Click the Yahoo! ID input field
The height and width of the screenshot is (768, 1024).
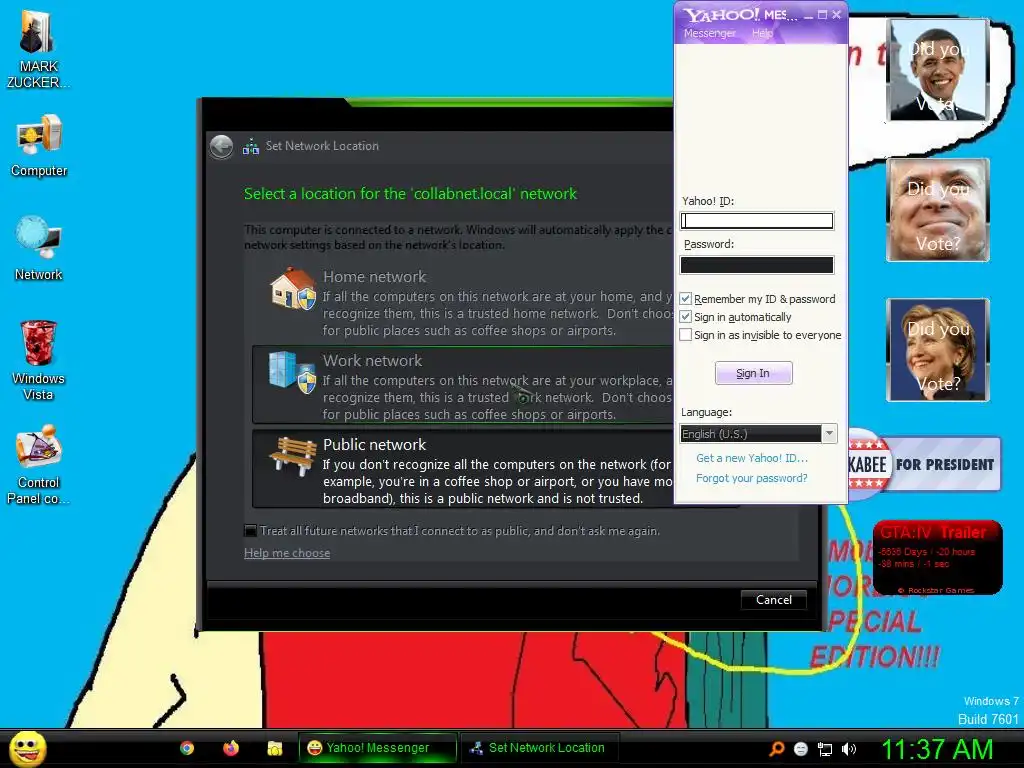coord(757,221)
